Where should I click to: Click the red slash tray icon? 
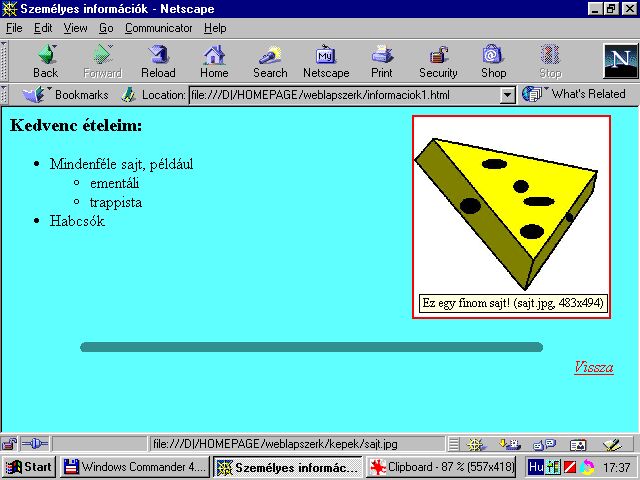pyautogui.click(x=570, y=467)
